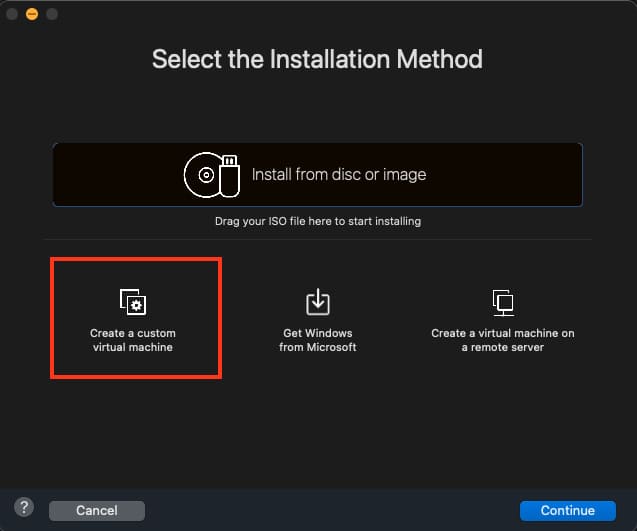The height and width of the screenshot is (531, 637).
Task: Choose the "Get Windows from Microsoft" label
Action: pyautogui.click(x=317, y=340)
